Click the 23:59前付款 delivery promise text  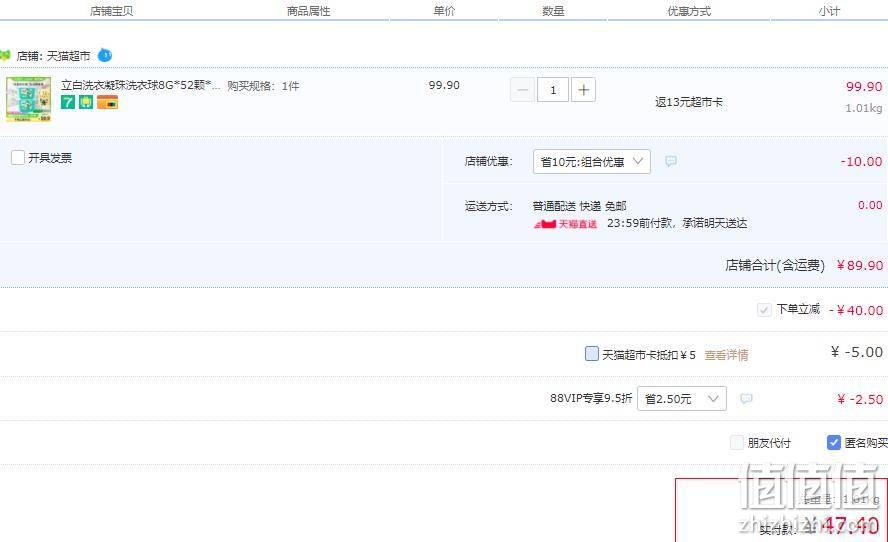pyautogui.click(x=677, y=223)
